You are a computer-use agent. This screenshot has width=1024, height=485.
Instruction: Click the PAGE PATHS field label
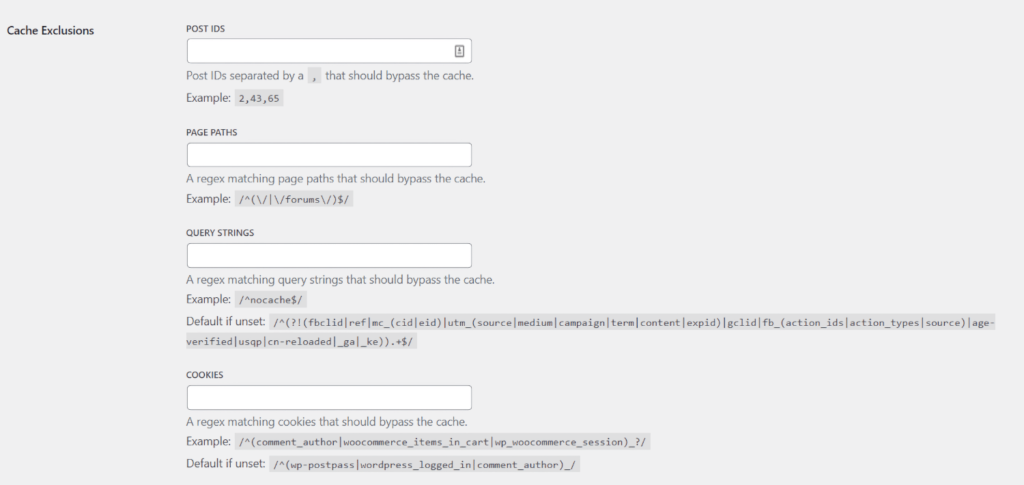point(211,132)
